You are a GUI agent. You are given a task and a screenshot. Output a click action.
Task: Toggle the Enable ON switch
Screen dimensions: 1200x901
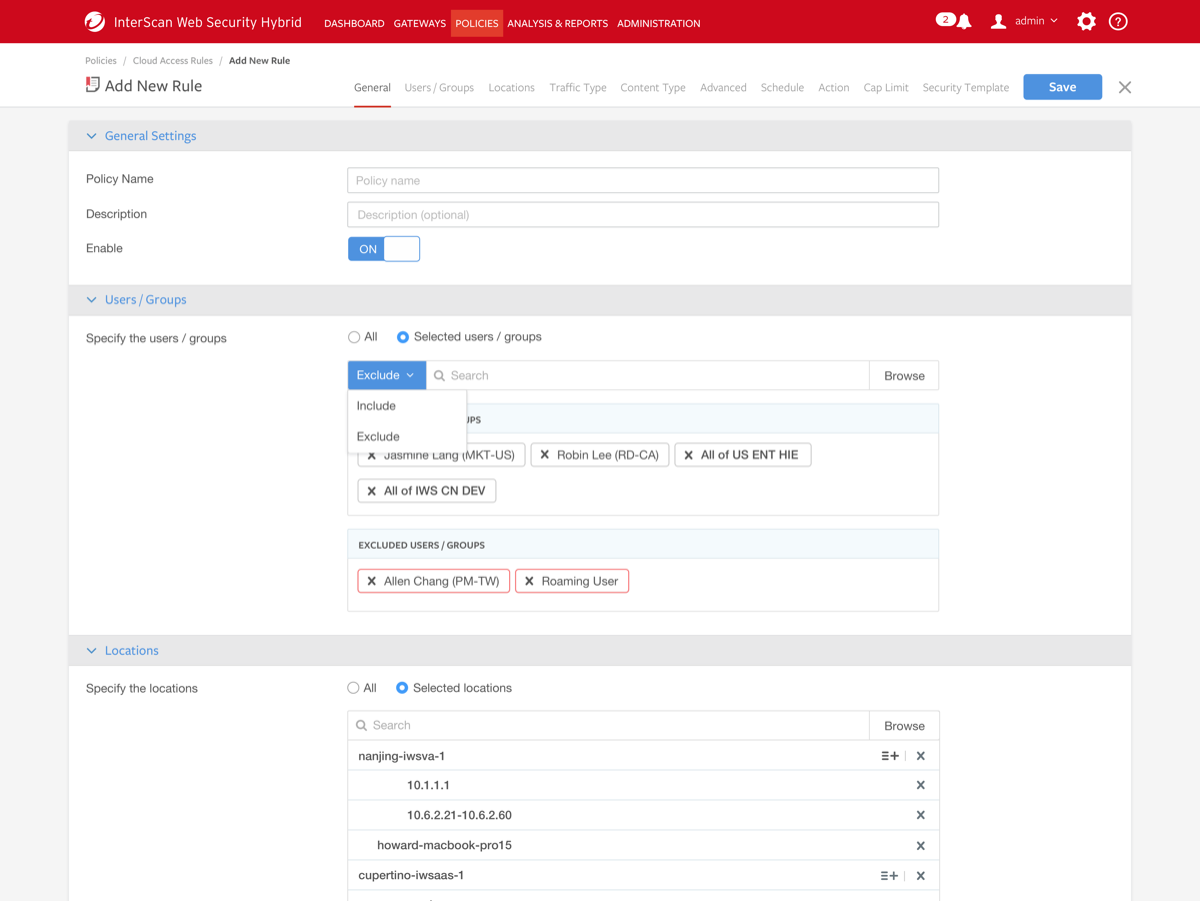[x=384, y=249]
